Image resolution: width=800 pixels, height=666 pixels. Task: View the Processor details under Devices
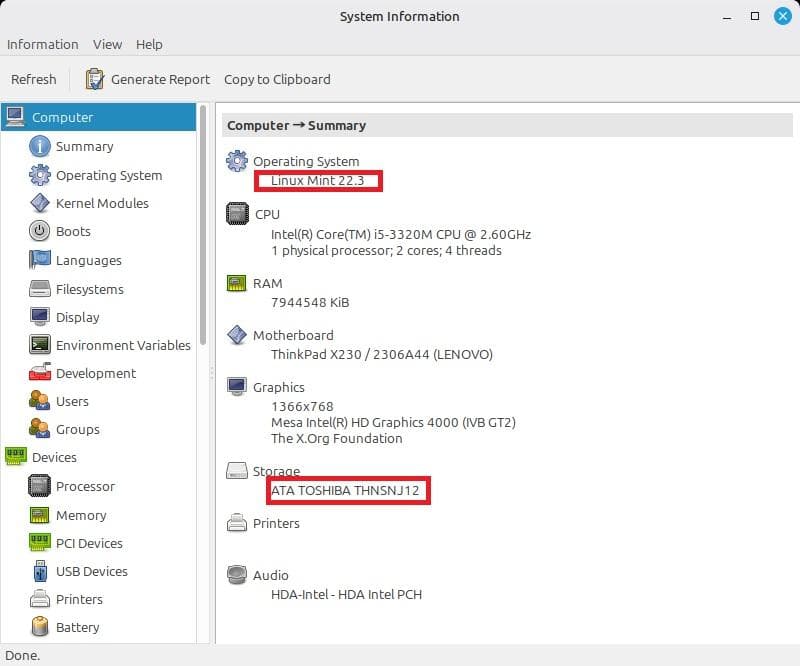tap(85, 486)
